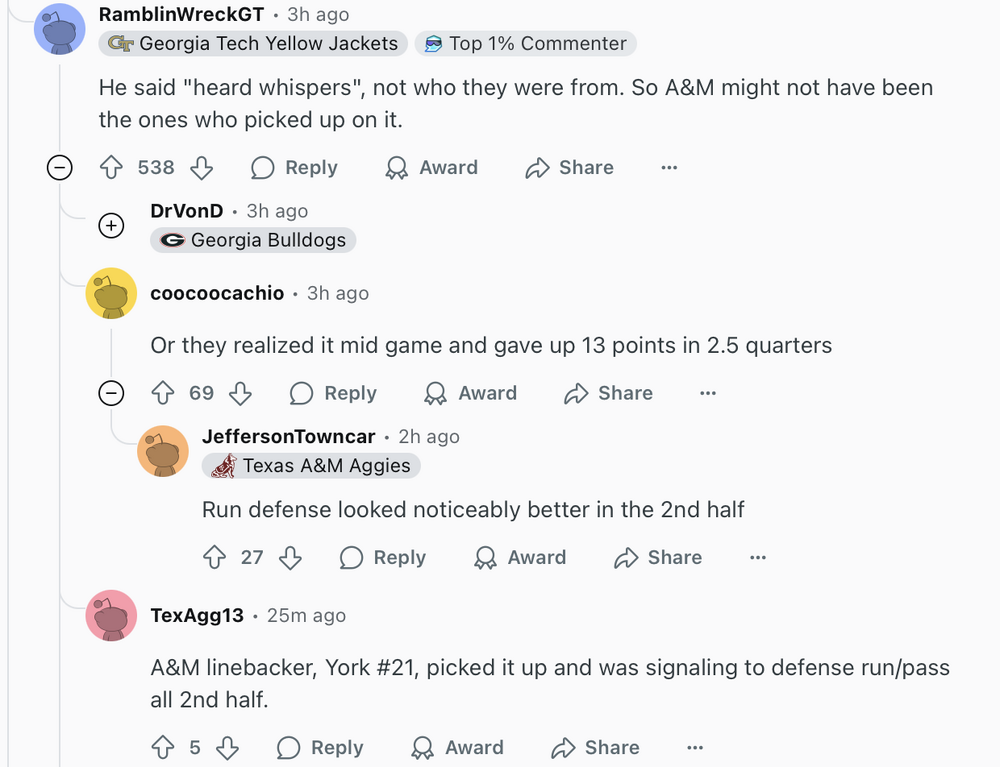Reply to TexAgg13's comment

pos(321,748)
